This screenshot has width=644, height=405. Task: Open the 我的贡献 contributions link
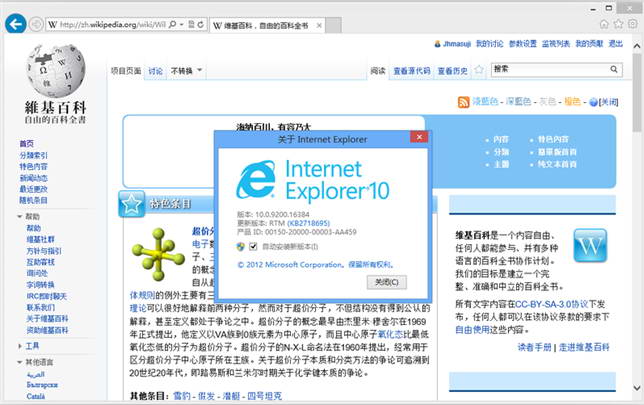[x=589, y=44]
